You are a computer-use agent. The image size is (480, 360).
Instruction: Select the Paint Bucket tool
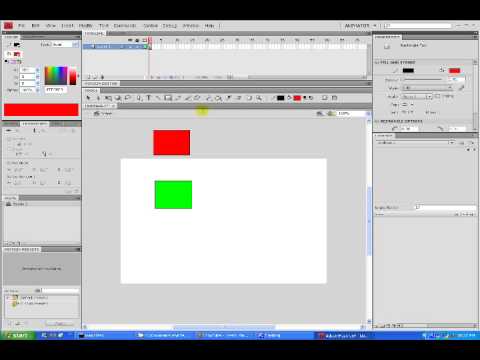[218, 98]
